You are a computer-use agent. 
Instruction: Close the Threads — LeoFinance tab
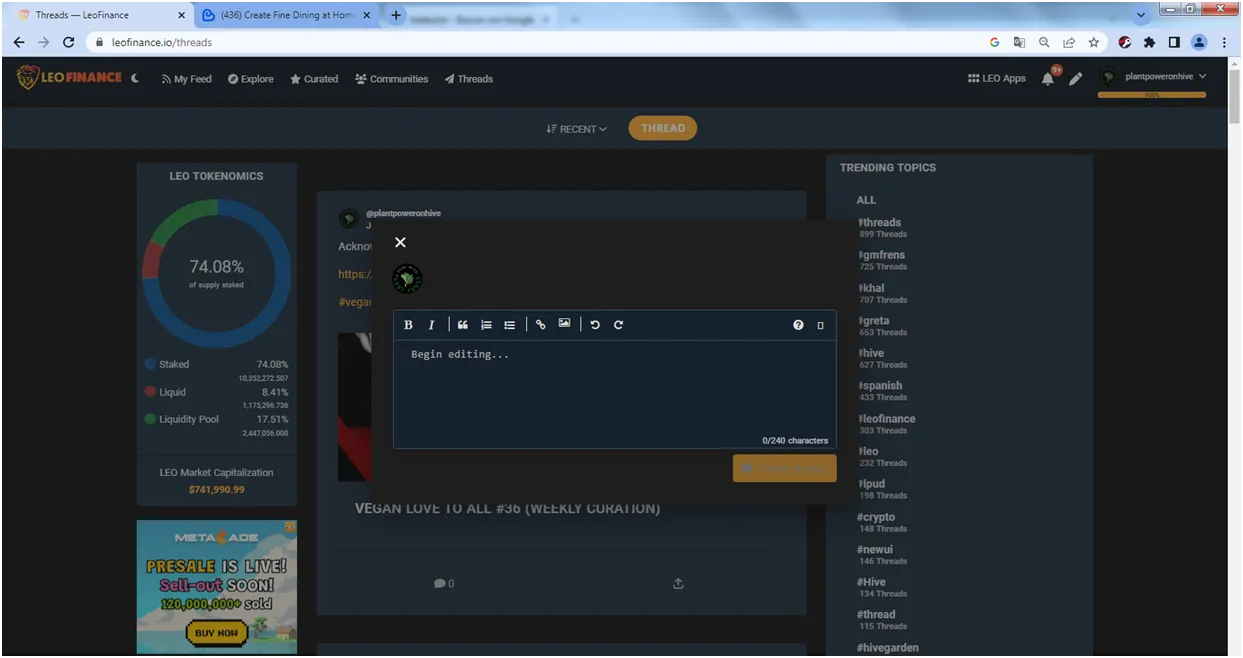[x=181, y=15]
